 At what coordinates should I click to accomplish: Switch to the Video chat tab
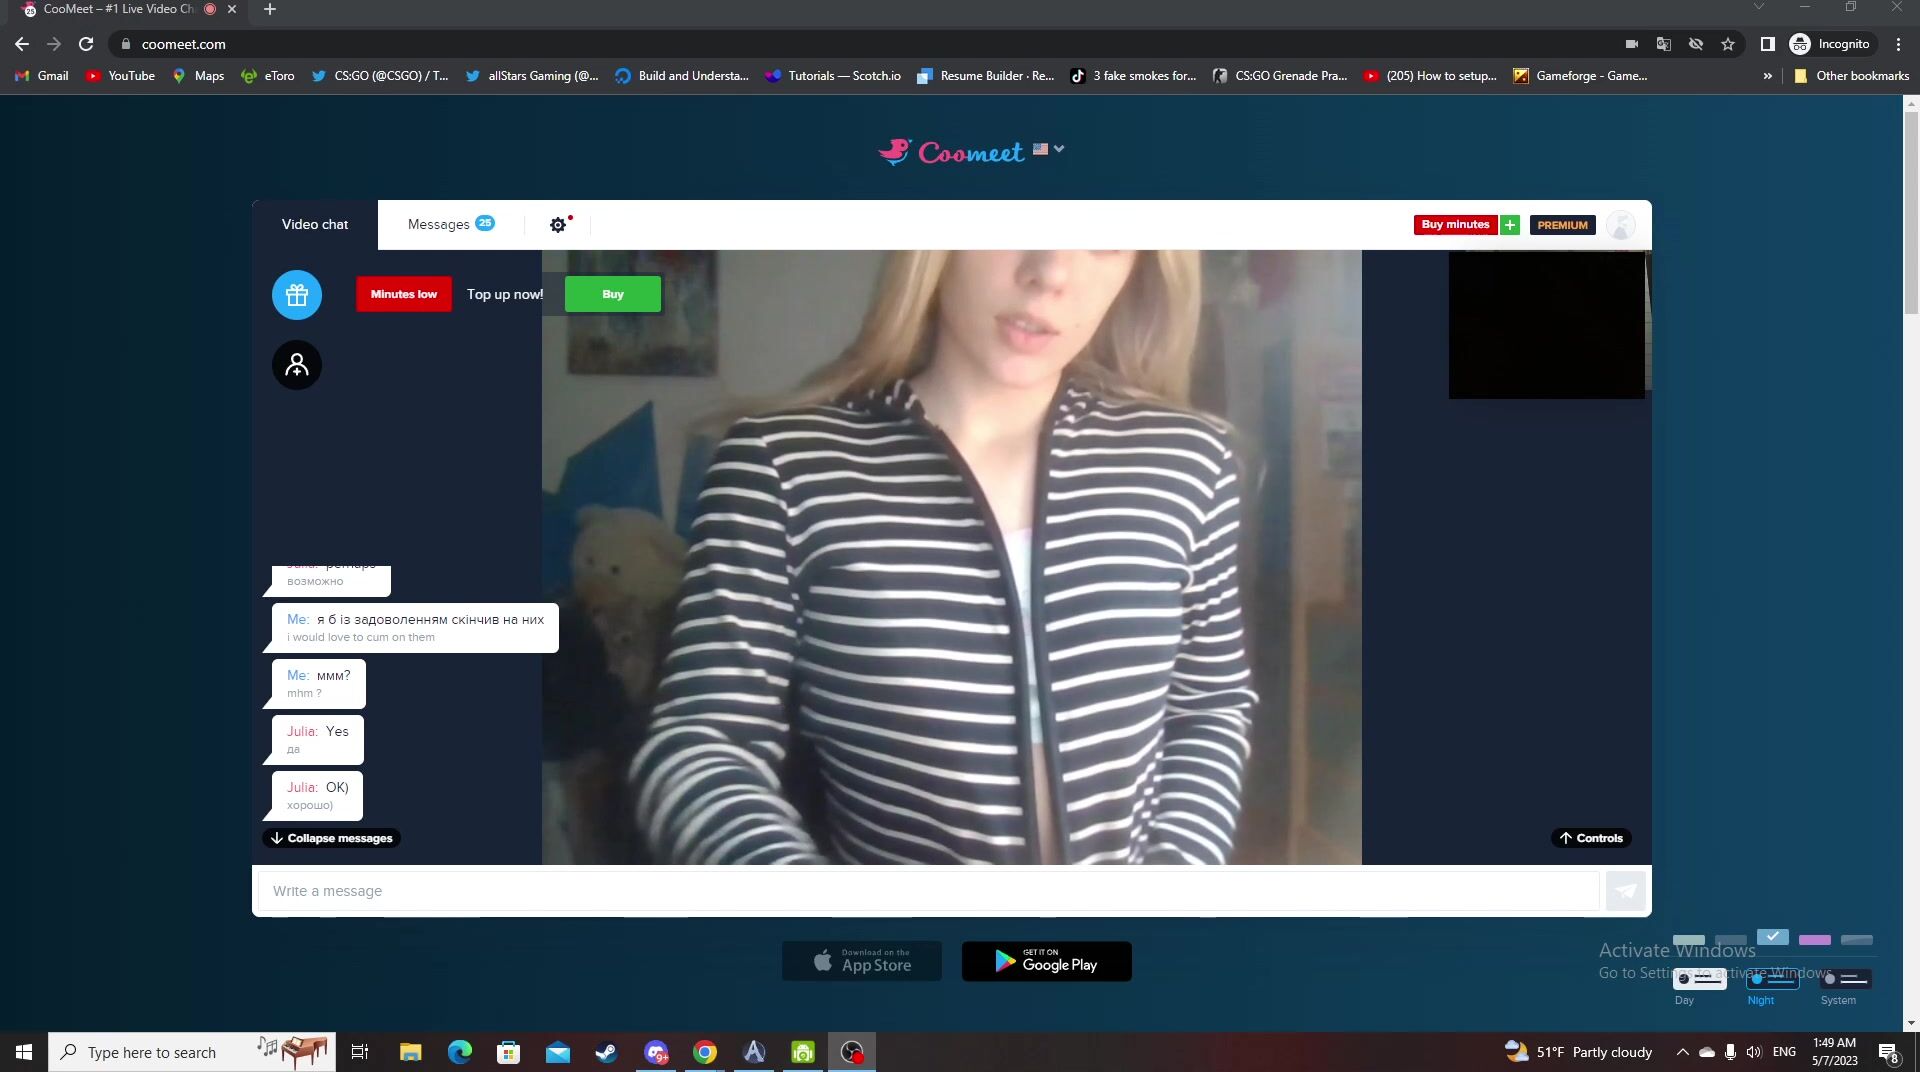[315, 224]
